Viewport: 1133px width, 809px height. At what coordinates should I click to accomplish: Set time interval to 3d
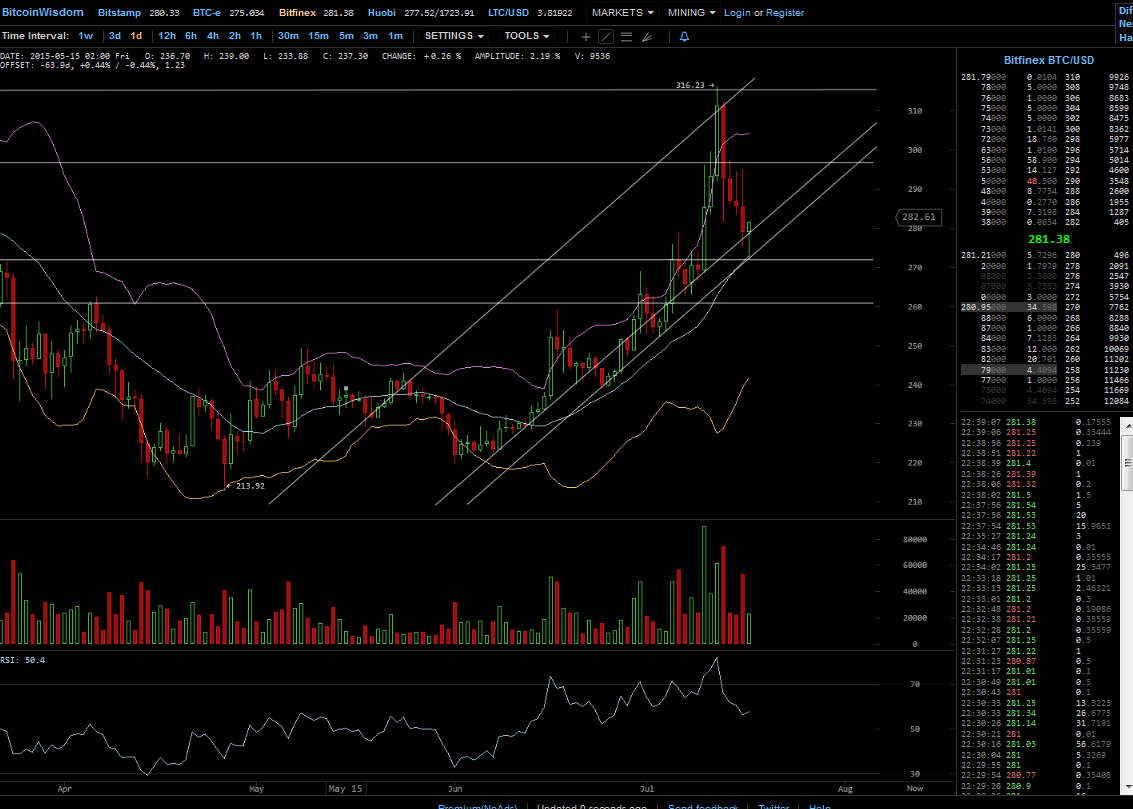coord(115,35)
